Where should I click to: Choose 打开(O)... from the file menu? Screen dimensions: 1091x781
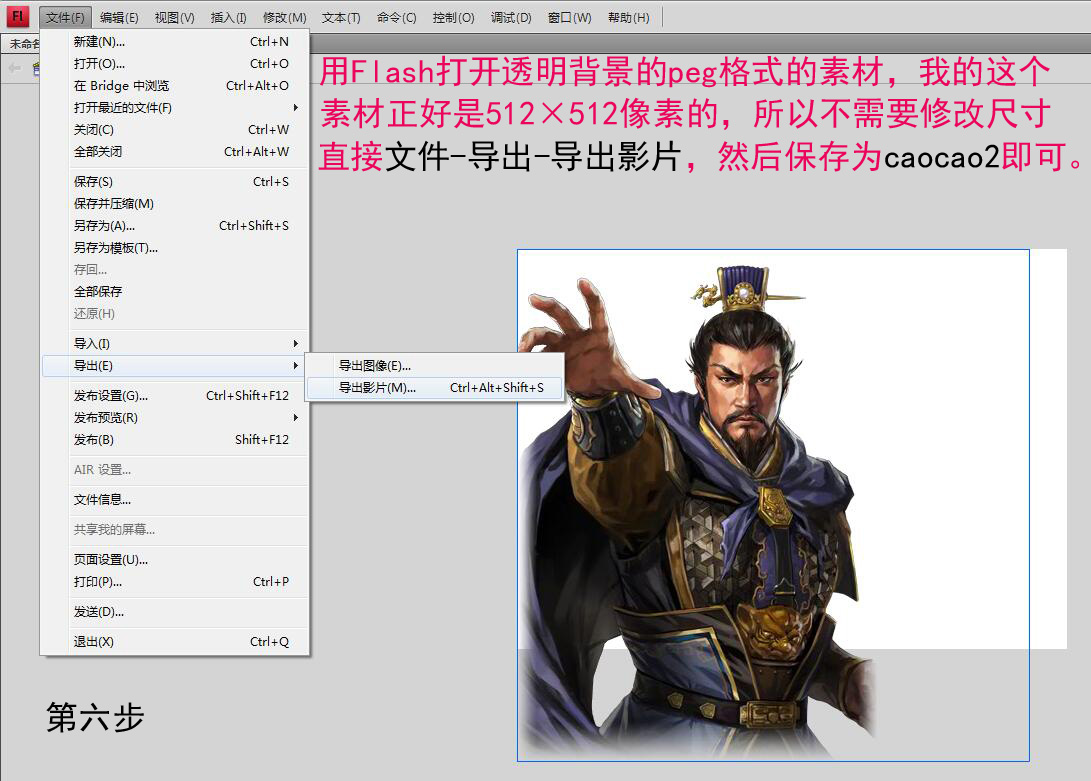(175, 63)
